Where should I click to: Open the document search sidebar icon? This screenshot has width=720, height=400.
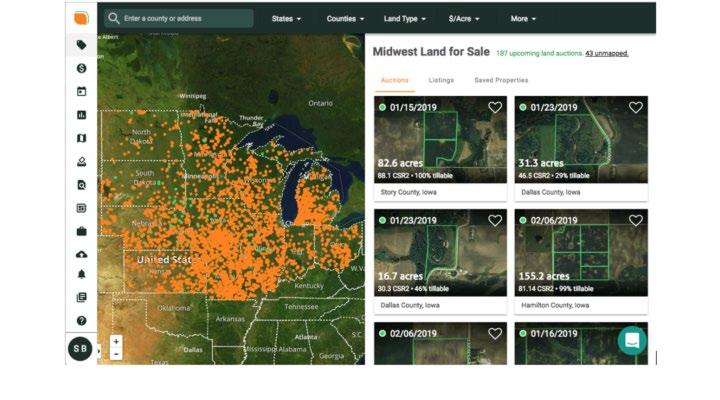[81, 185]
